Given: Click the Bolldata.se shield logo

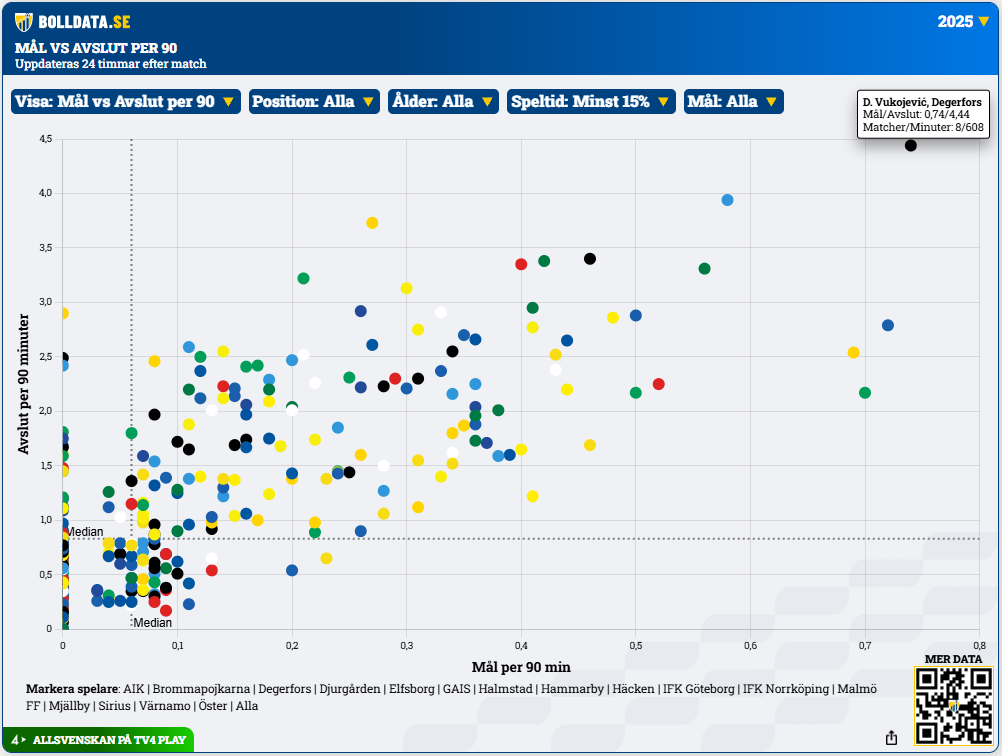Looking at the screenshot, I should pyautogui.click(x=24, y=22).
